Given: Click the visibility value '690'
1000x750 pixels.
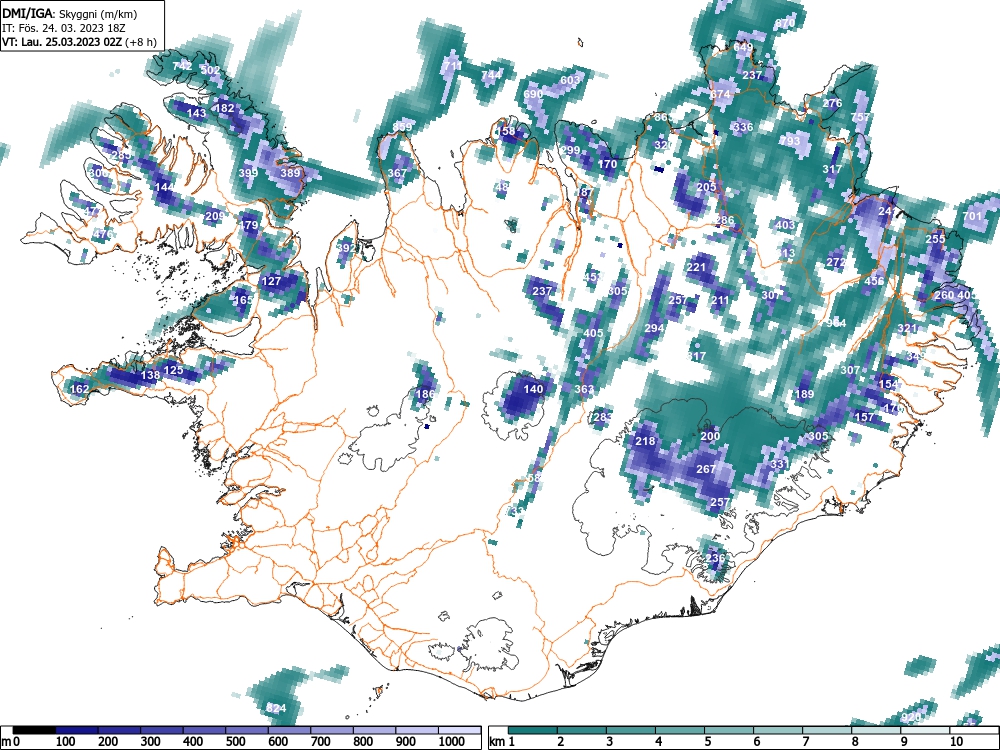Looking at the screenshot, I should (x=533, y=94).
